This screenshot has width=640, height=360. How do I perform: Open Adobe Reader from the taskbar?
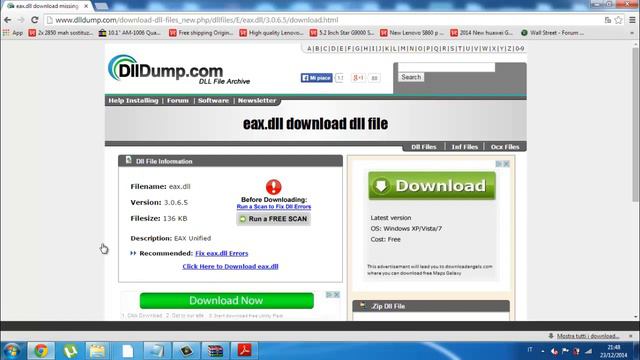[x=244, y=351]
